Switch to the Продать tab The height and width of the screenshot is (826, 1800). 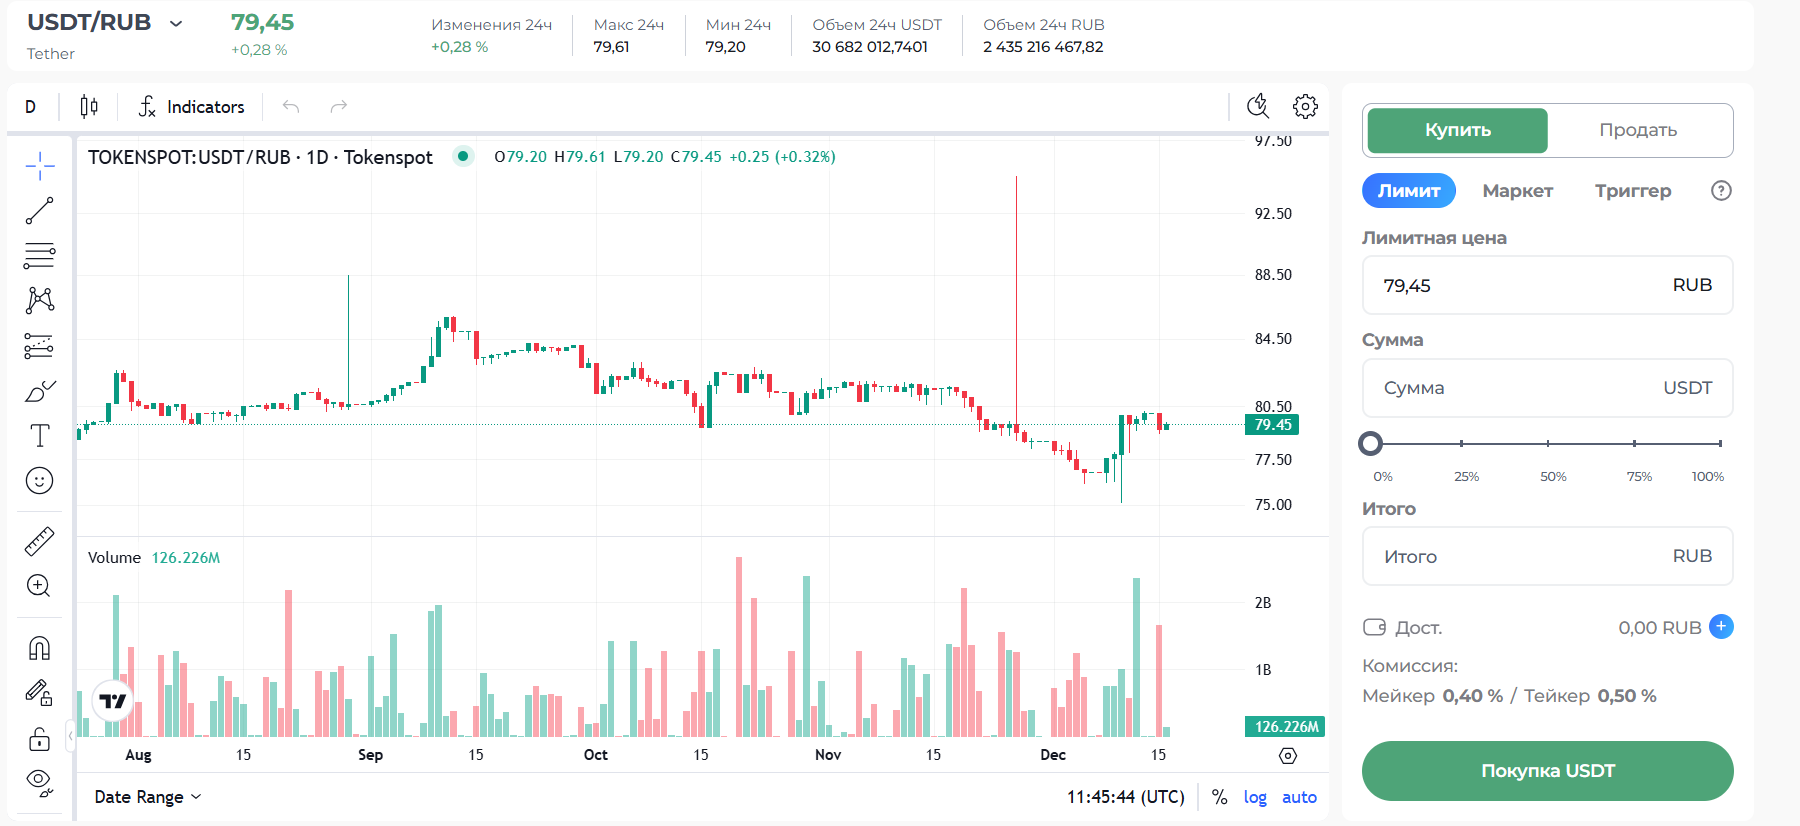tap(1637, 130)
